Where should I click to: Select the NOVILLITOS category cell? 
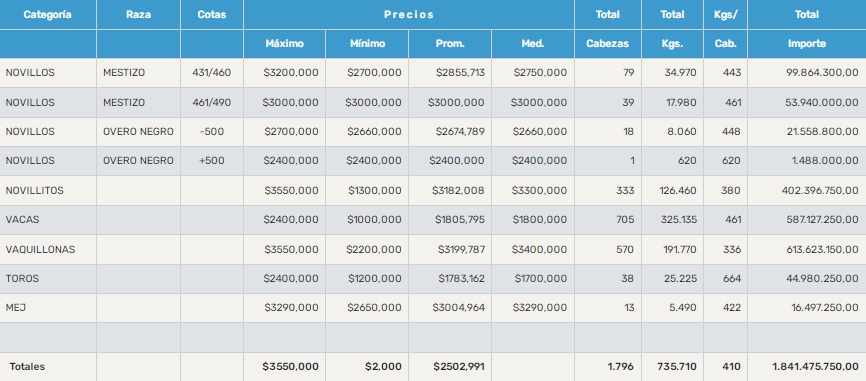coord(34,190)
